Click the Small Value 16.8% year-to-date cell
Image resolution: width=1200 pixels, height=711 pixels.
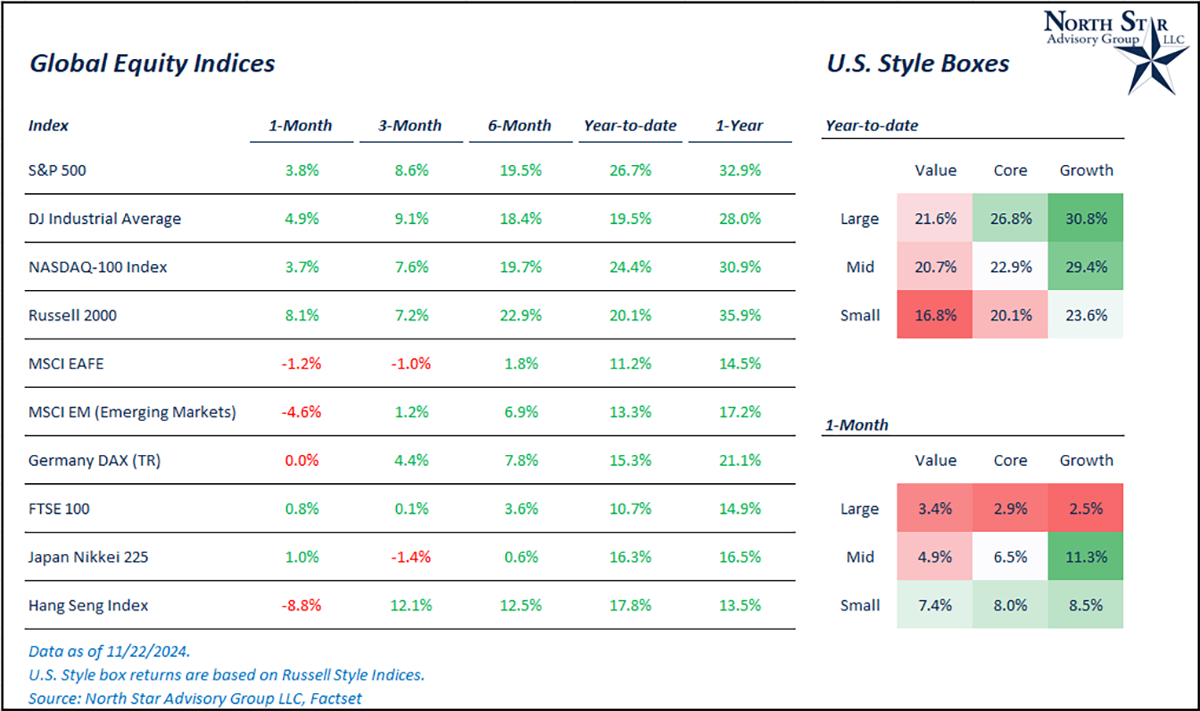936,315
